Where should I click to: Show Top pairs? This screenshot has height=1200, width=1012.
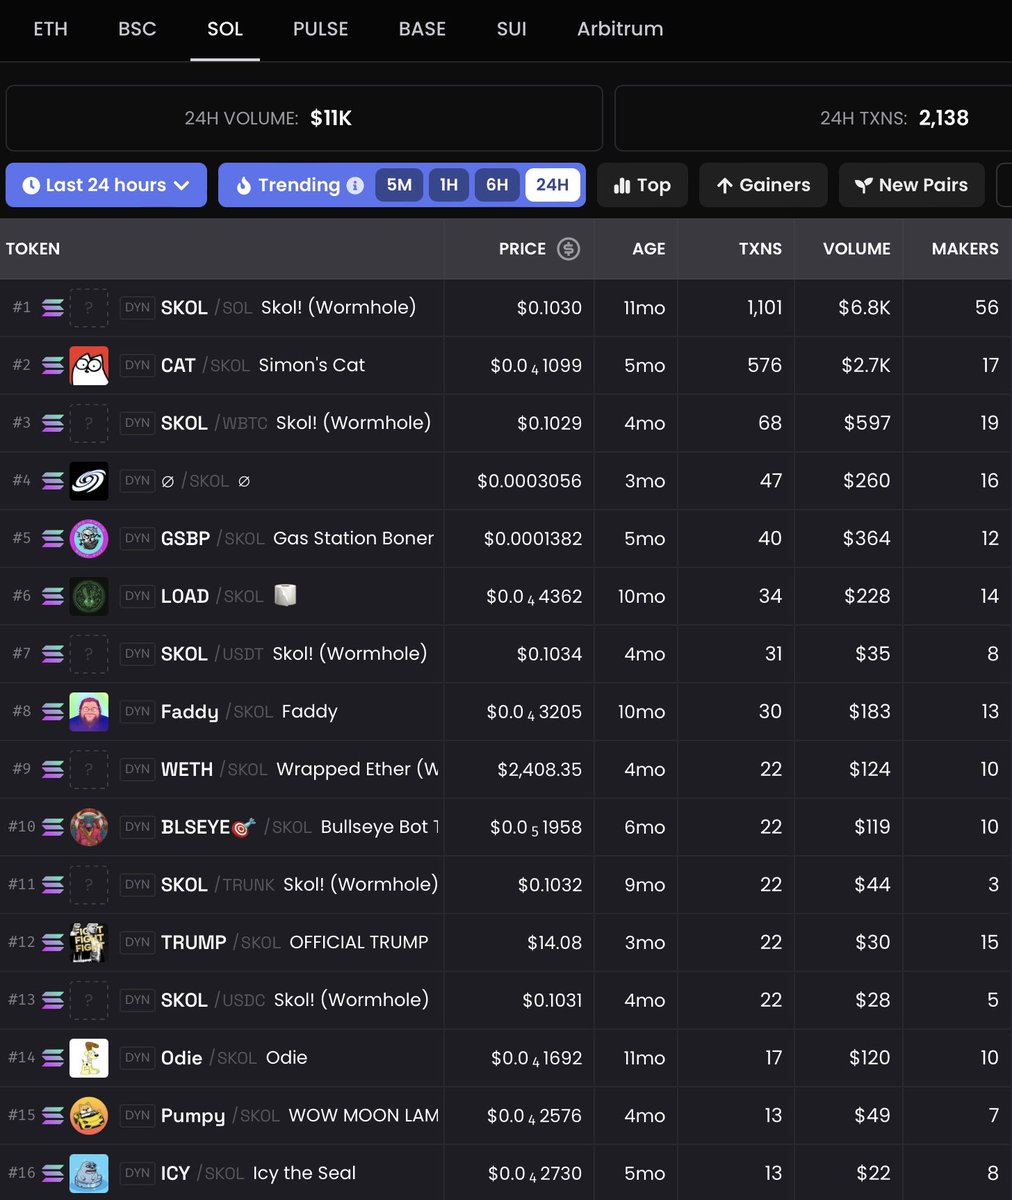click(642, 185)
